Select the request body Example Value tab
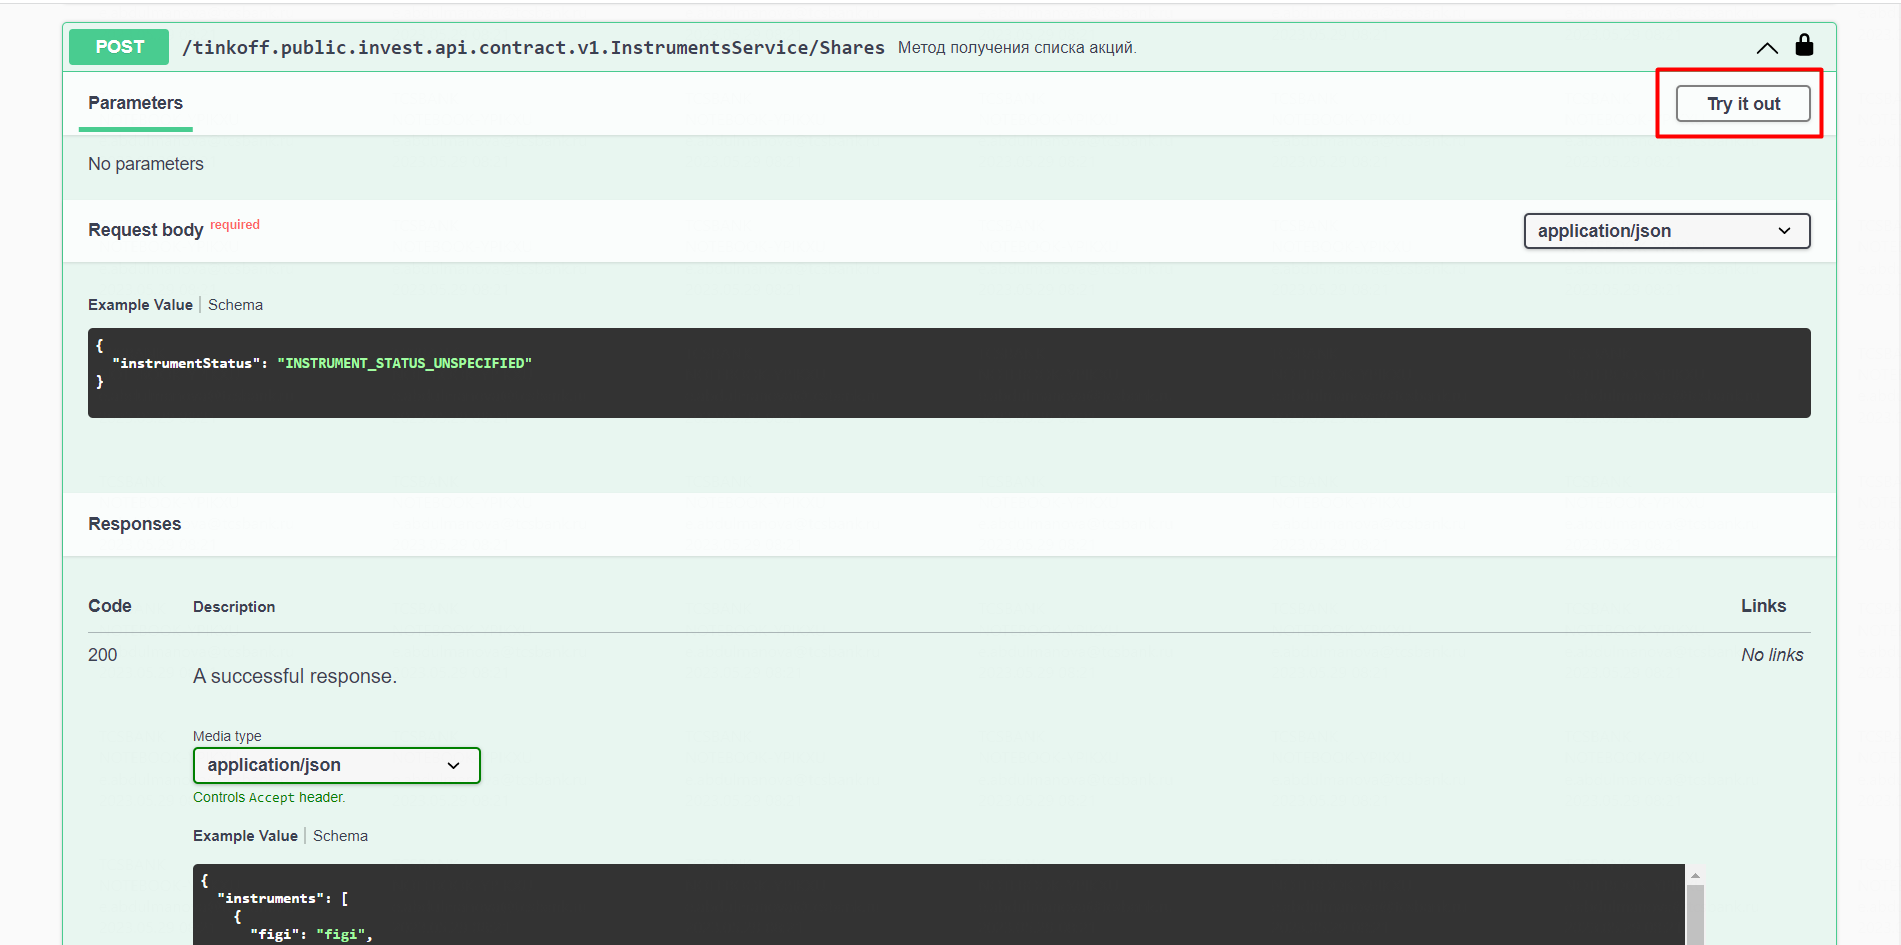The width and height of the screenshot is (1901, 945). click(140, 305)
